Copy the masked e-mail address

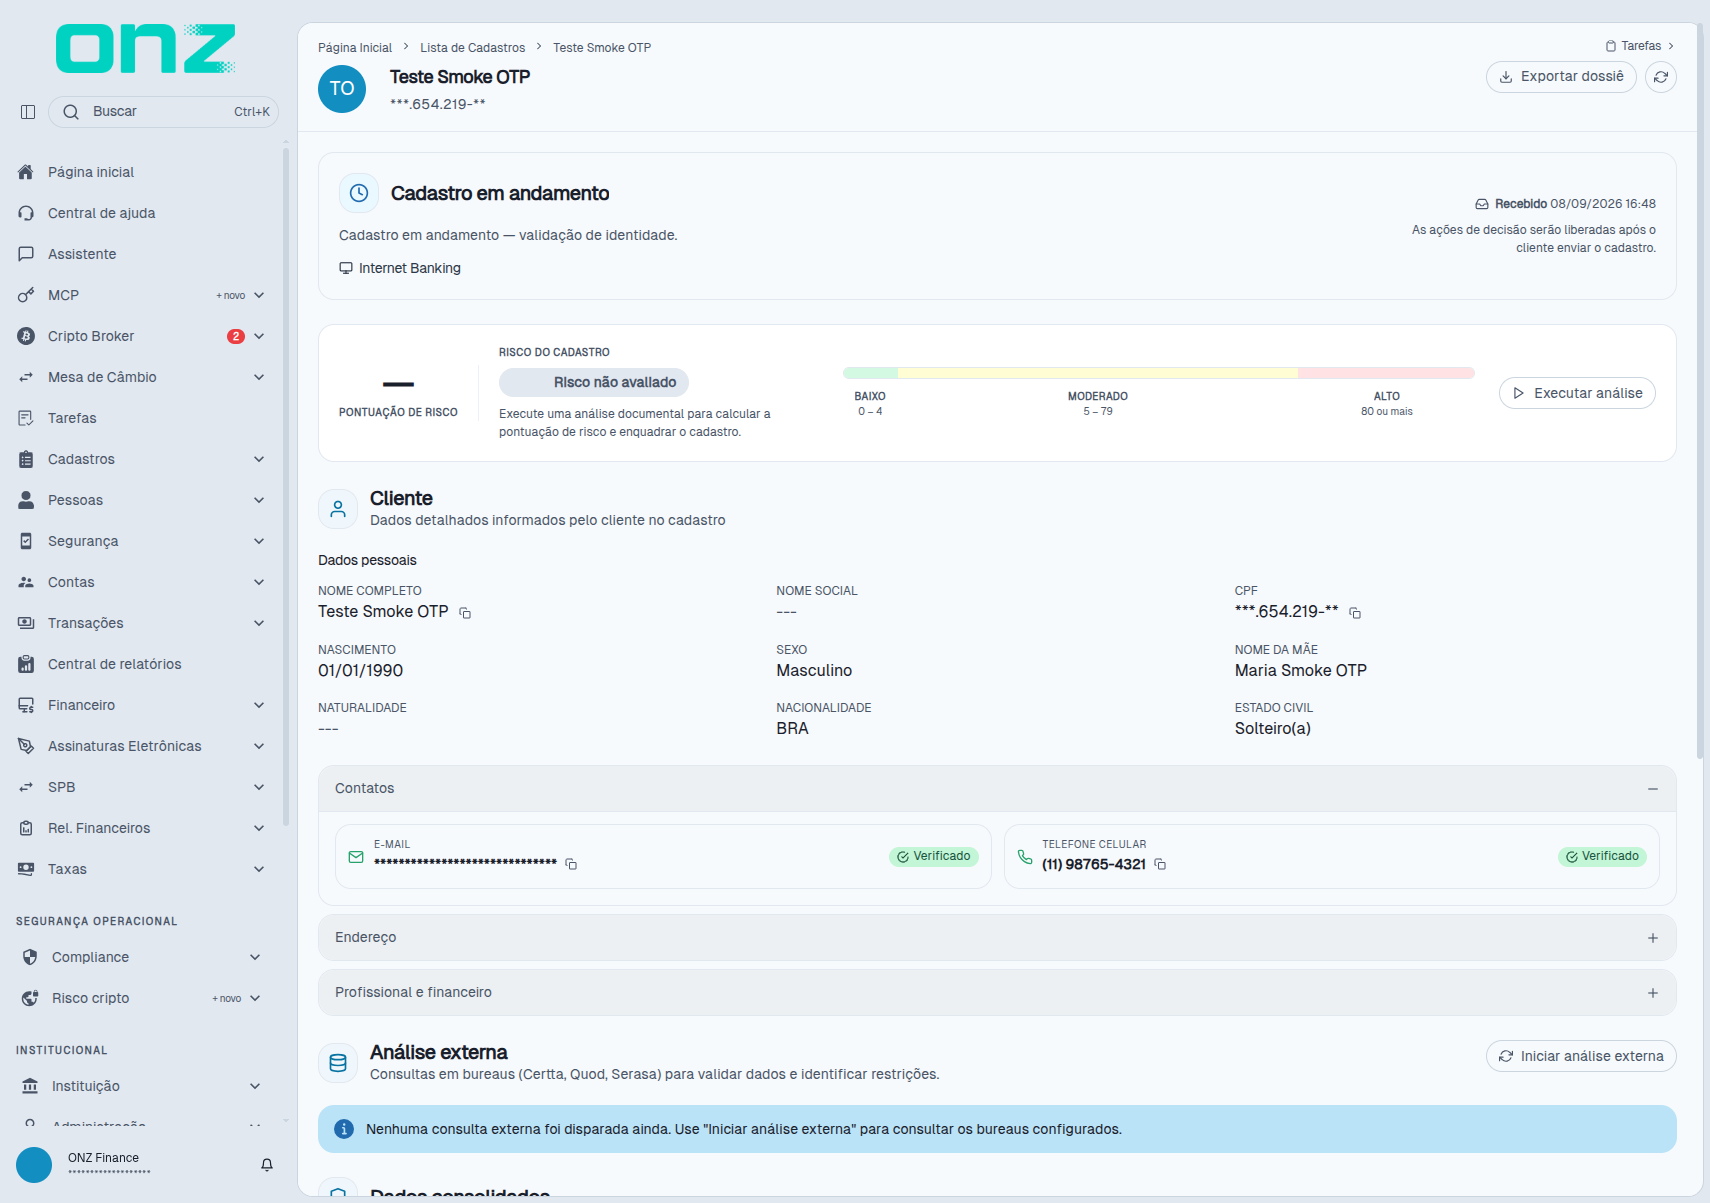tap(571, 864)
